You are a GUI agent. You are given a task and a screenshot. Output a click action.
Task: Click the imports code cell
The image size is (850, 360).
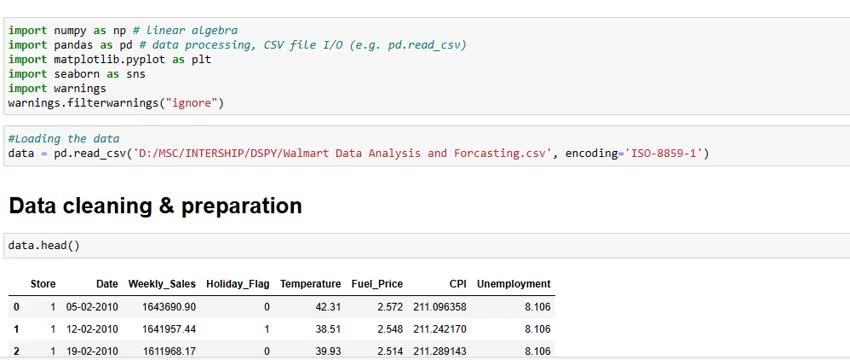click(427, 66)
